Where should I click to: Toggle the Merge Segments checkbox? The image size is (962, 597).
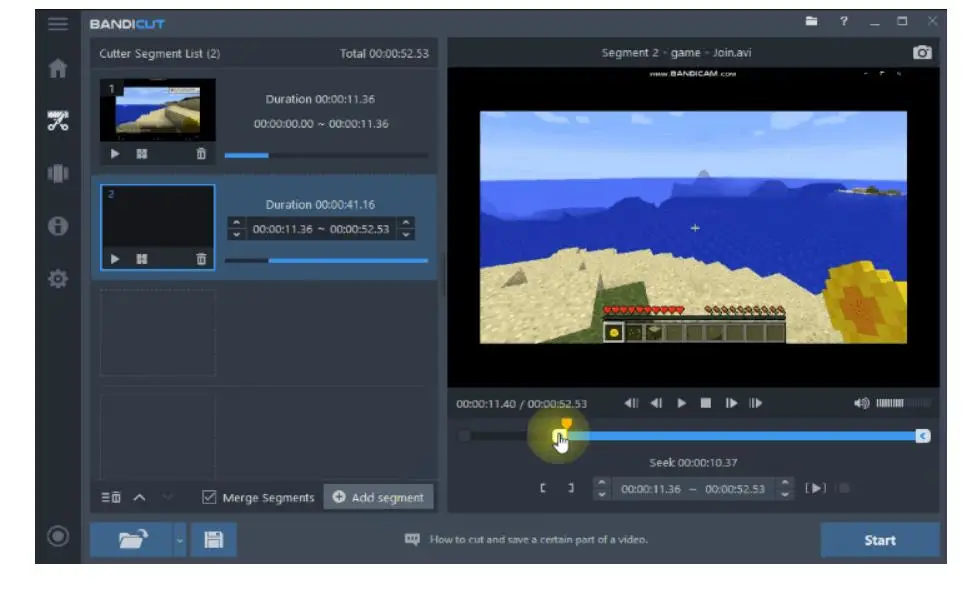click(209, 497)
